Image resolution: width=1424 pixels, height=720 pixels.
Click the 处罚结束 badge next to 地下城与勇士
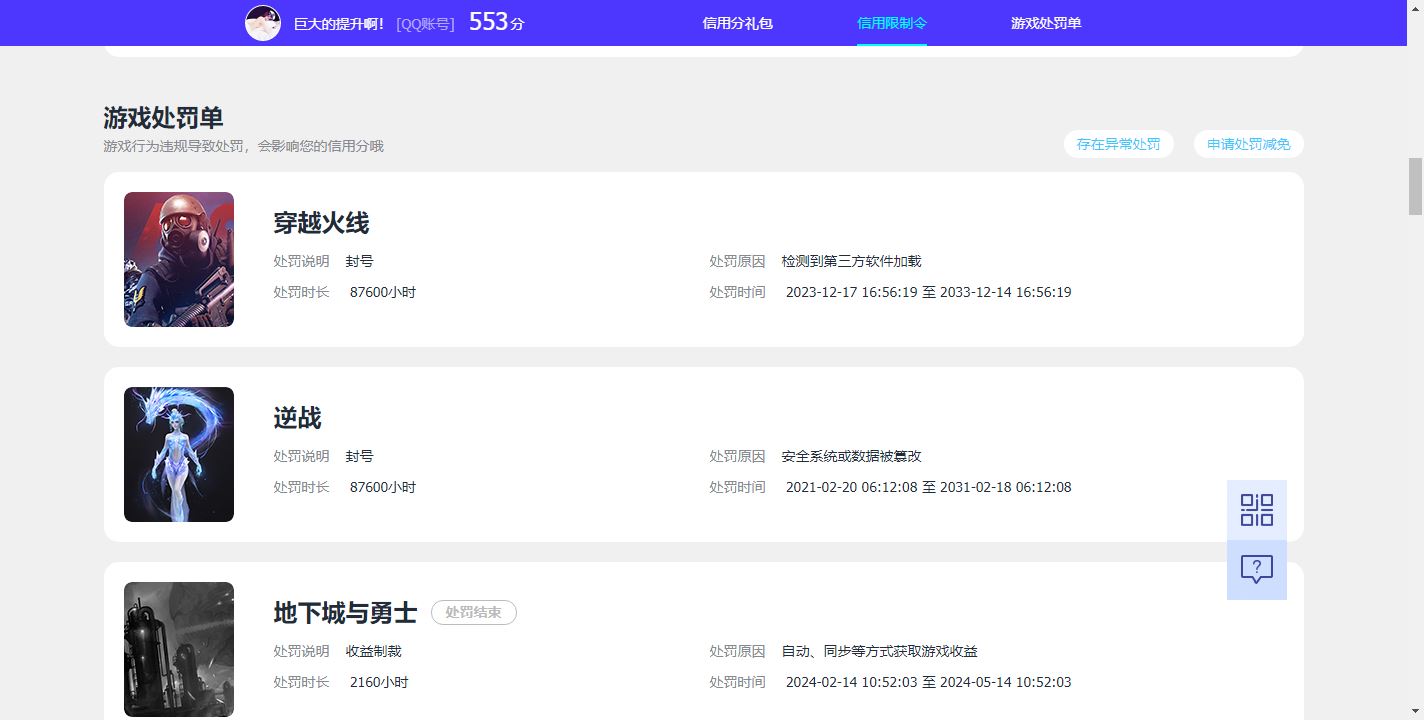click(x=474, y=612)
